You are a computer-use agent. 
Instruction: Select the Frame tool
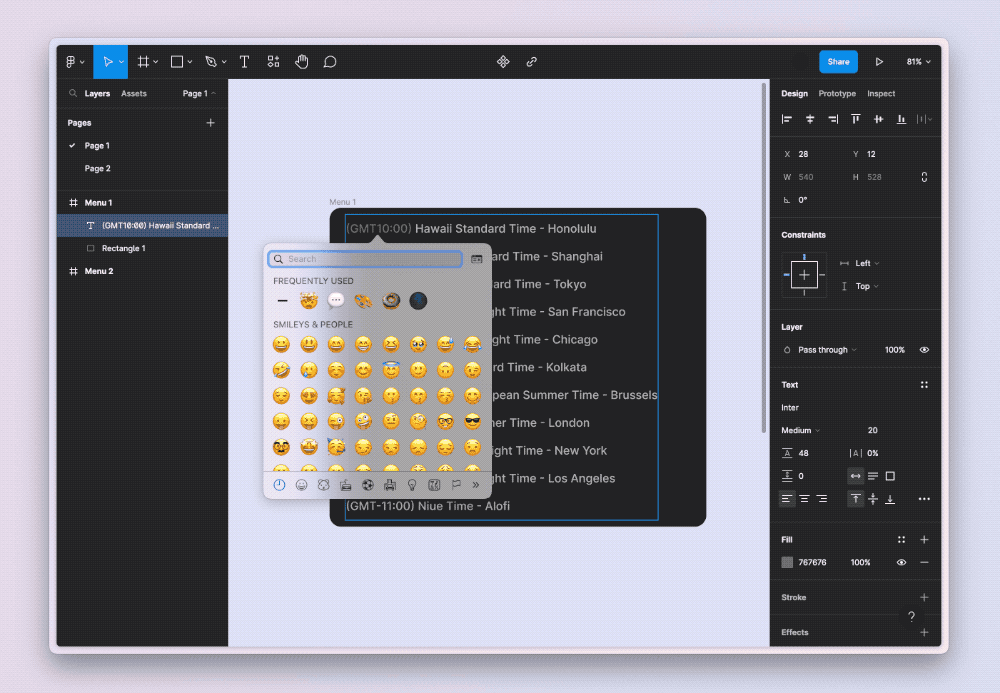click(x=143, y=62)
